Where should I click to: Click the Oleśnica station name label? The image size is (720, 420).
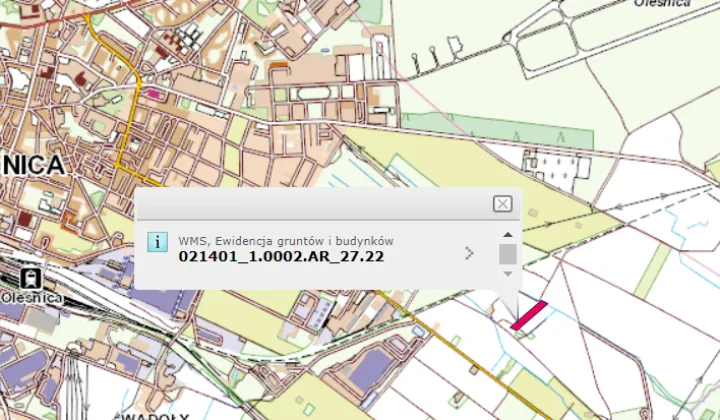point(31,298)
